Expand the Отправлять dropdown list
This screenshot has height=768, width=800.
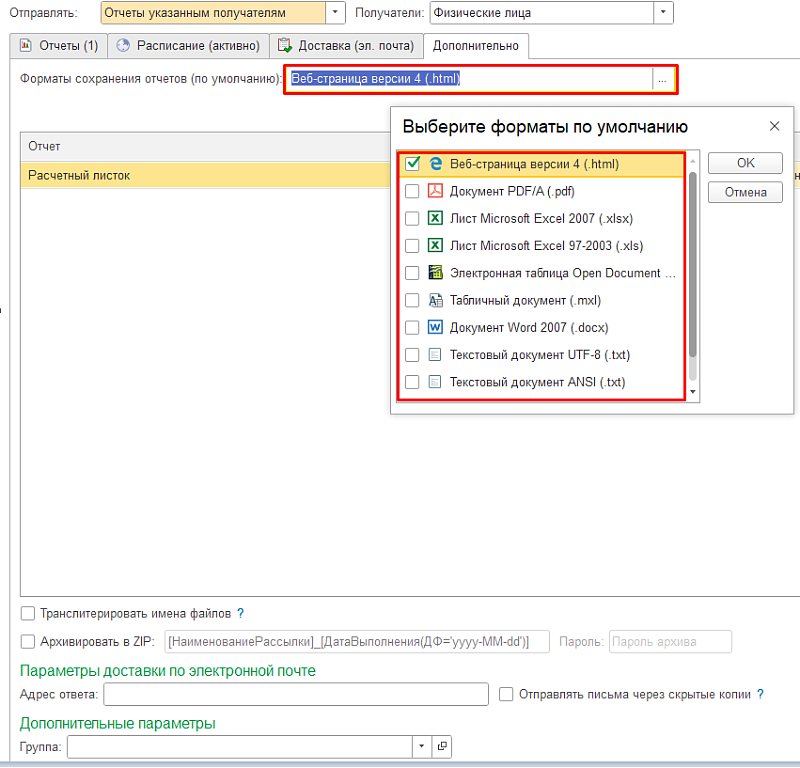click(x=336, y=13)
